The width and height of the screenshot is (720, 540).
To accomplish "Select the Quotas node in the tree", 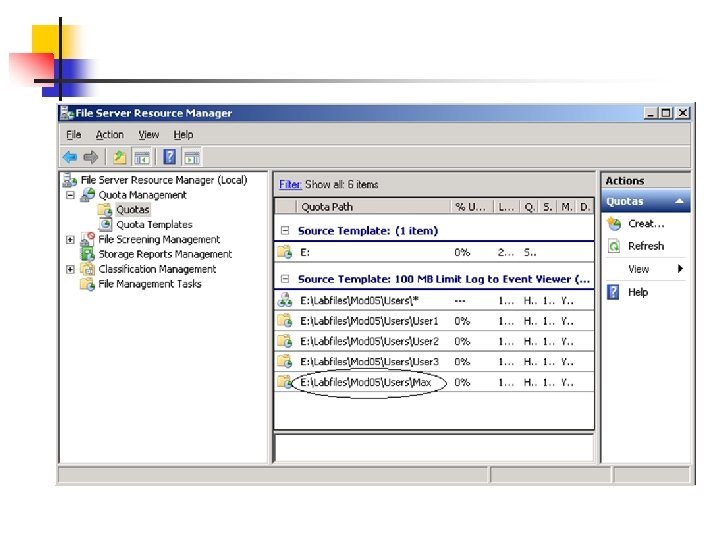I will (x=133, y=210).
